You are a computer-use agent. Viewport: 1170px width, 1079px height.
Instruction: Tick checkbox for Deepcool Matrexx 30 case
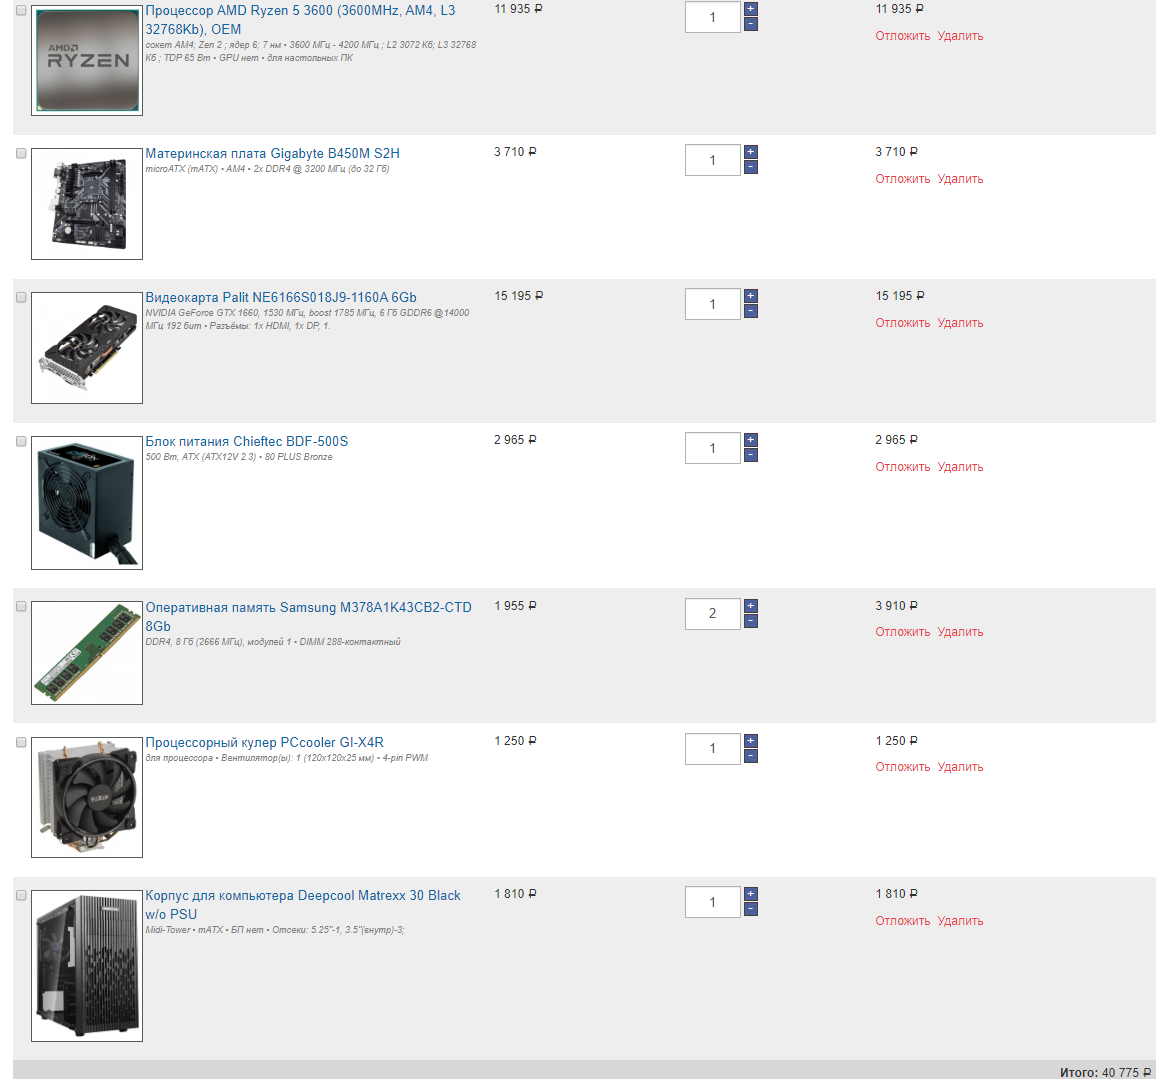[x=21, y=895]
